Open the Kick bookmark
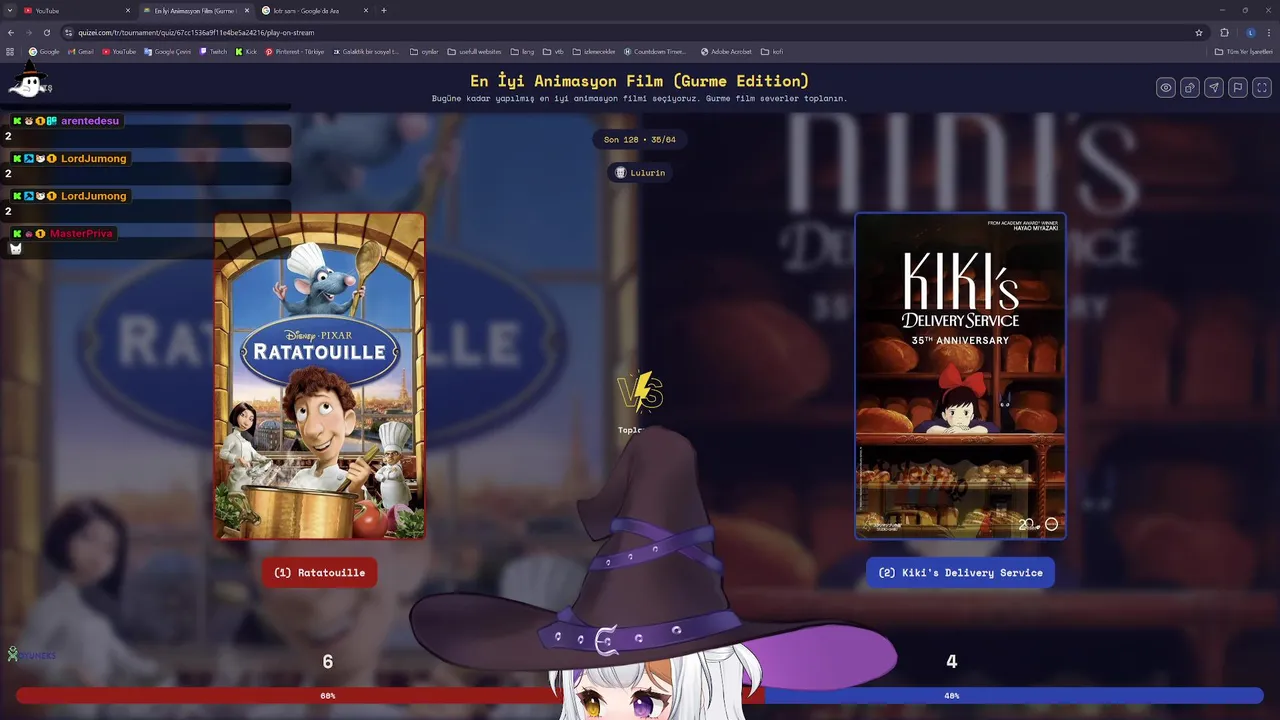Image resolution: width=1280 pixels, height=720 pixels. point(246,51)
